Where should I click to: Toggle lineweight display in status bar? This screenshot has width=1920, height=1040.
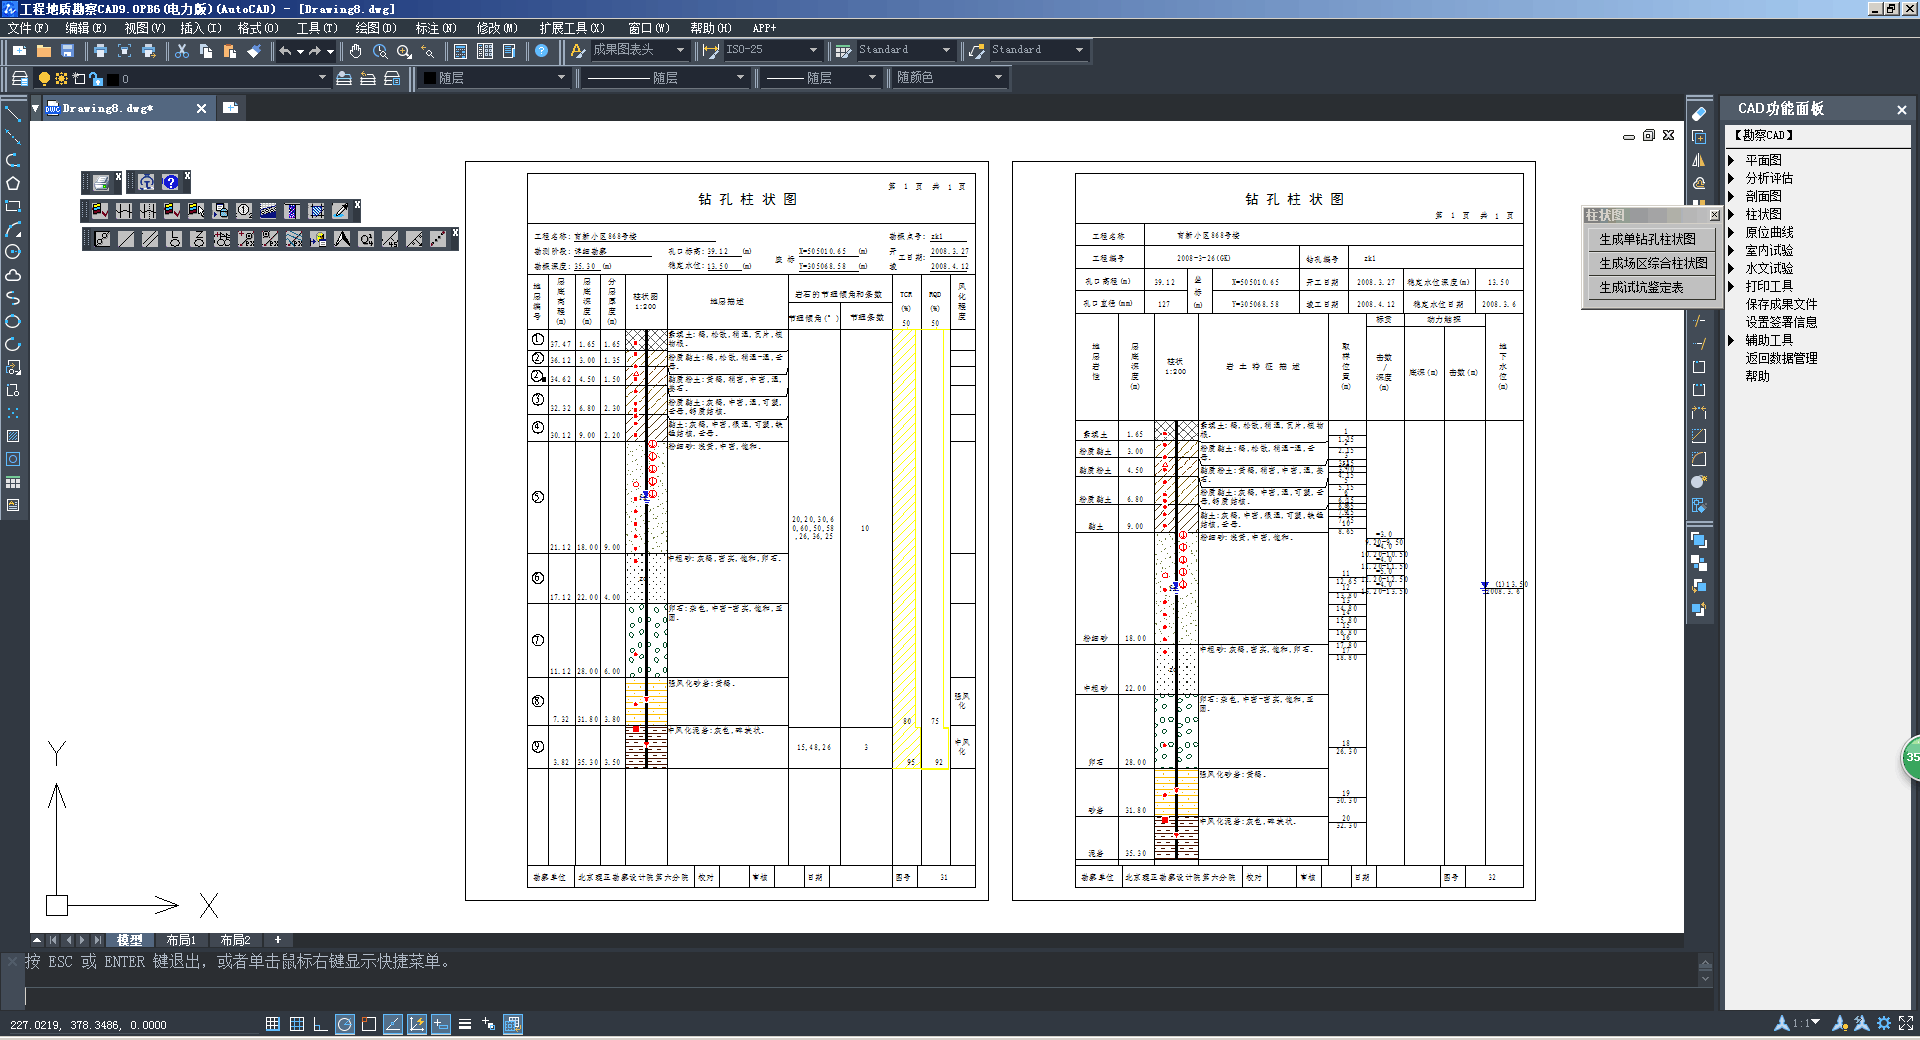465,1024
